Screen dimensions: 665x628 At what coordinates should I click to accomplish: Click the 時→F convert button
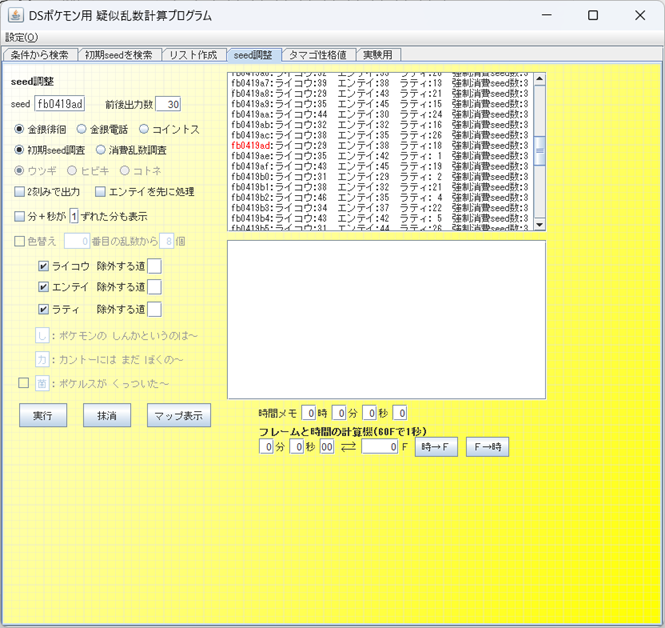click(436, 447)
